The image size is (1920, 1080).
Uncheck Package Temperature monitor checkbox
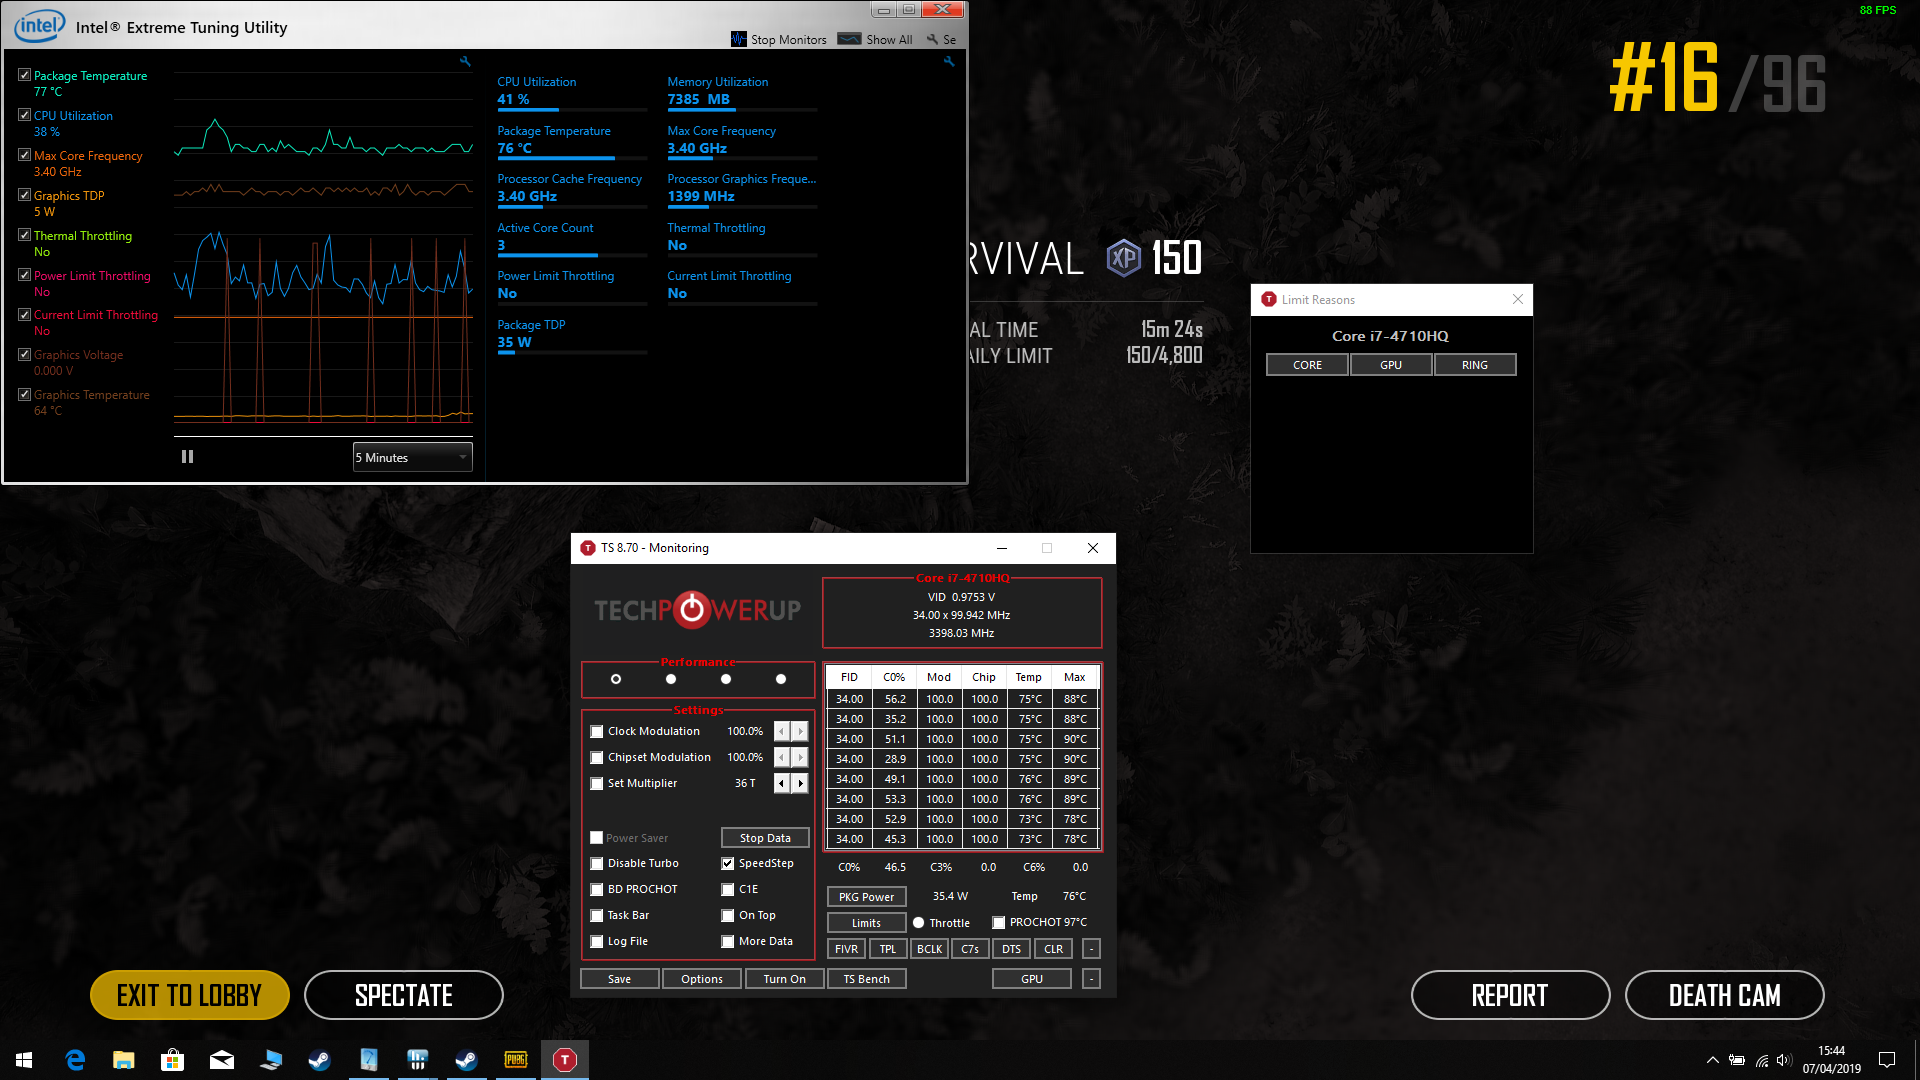point(24,75)
